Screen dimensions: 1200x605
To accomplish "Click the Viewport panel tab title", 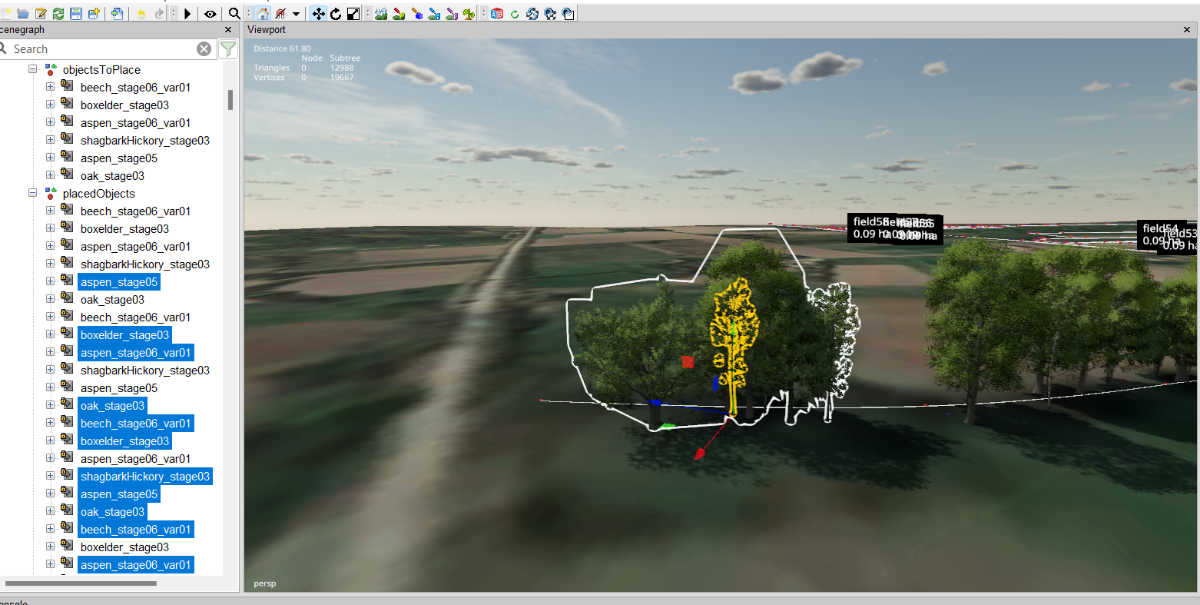I will [x=268, y=30].
